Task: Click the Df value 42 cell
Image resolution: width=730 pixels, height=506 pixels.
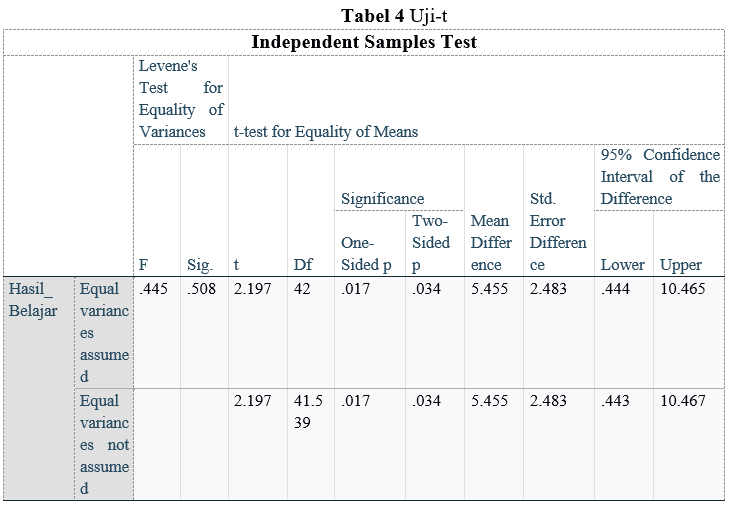Action: tap(302, 288)
